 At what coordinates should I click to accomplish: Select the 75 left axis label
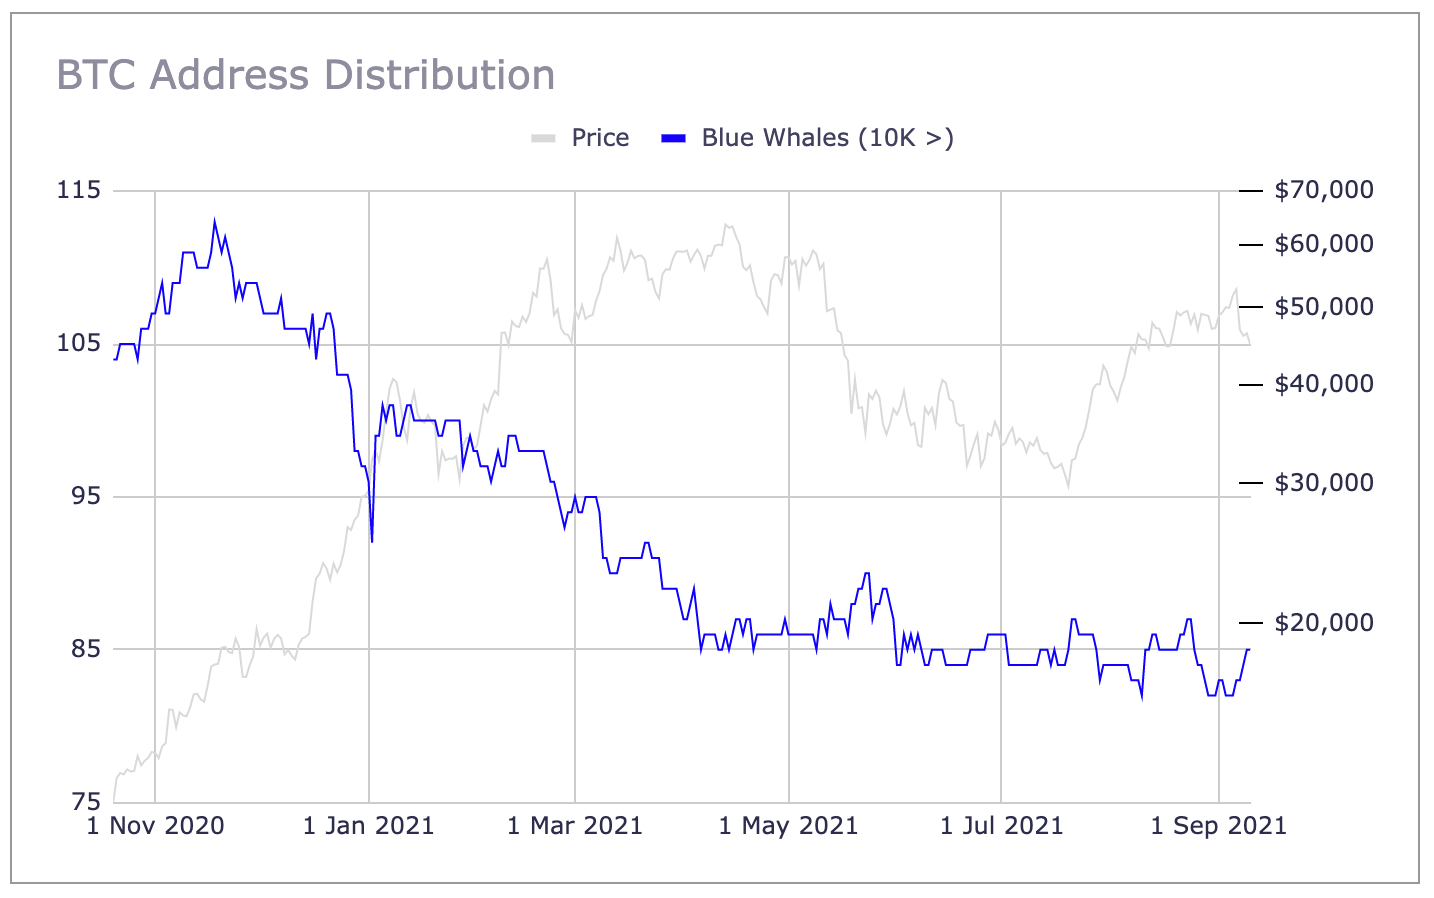coord(86,801)
